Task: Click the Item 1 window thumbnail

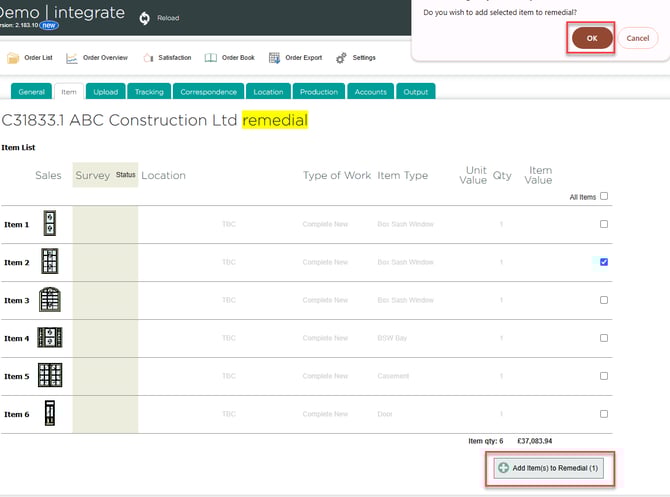Action: click(49, 224)
